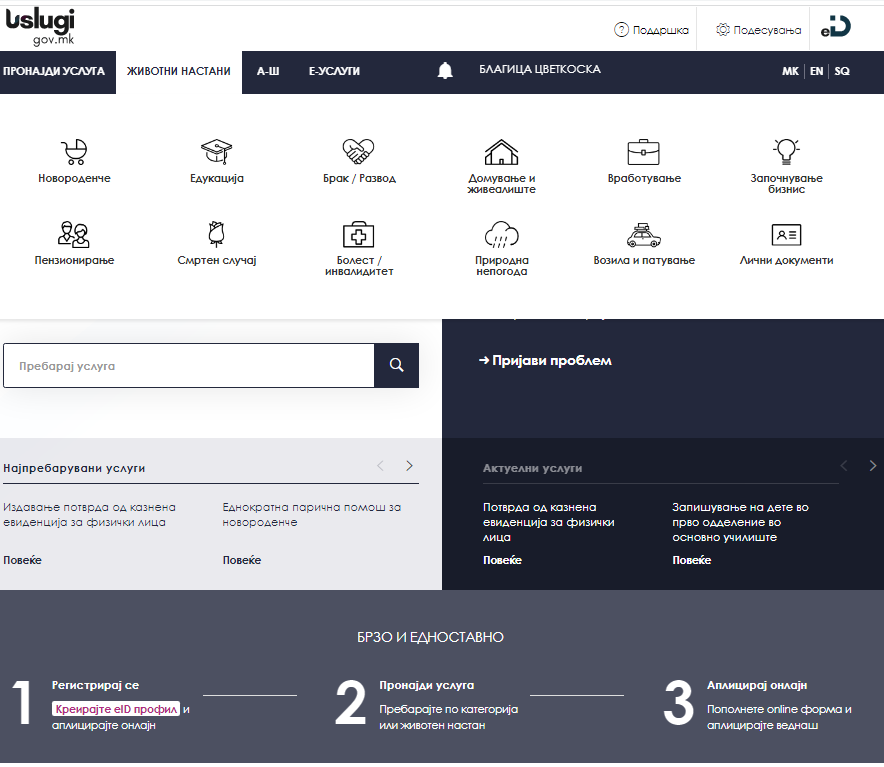884x767 pixels.
Task: Switch language to SQ
Action: 842,72
